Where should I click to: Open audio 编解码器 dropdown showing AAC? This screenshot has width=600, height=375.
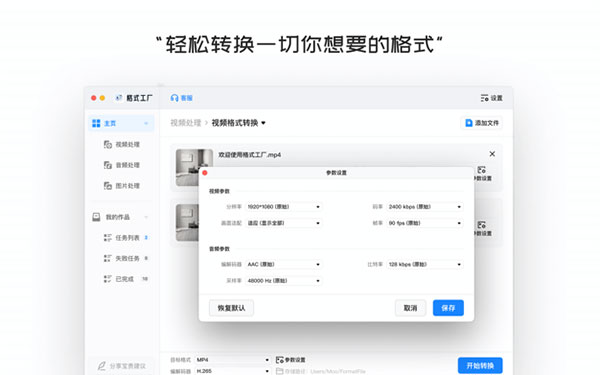283,264
